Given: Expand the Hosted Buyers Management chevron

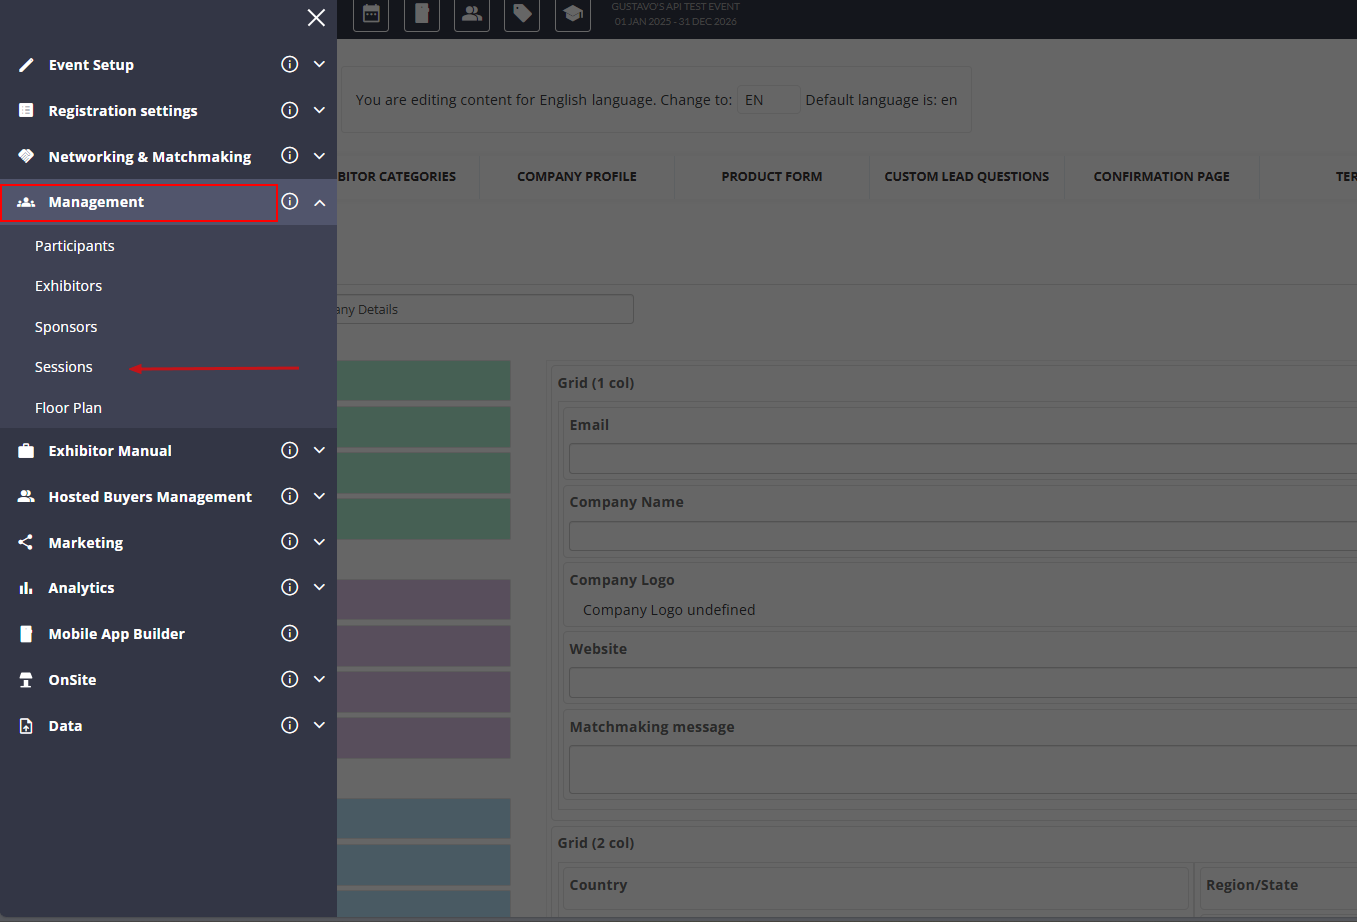Looking at the screenshot, I should pos(319,496).
